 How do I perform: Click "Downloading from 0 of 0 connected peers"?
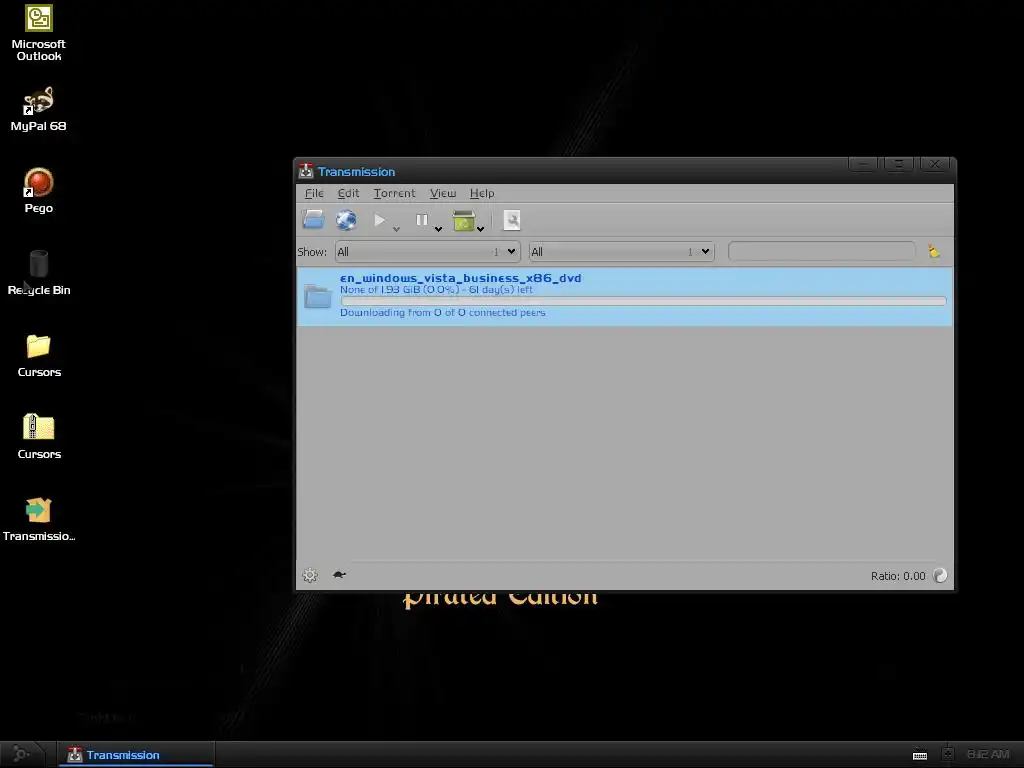(x=443, y=313)
